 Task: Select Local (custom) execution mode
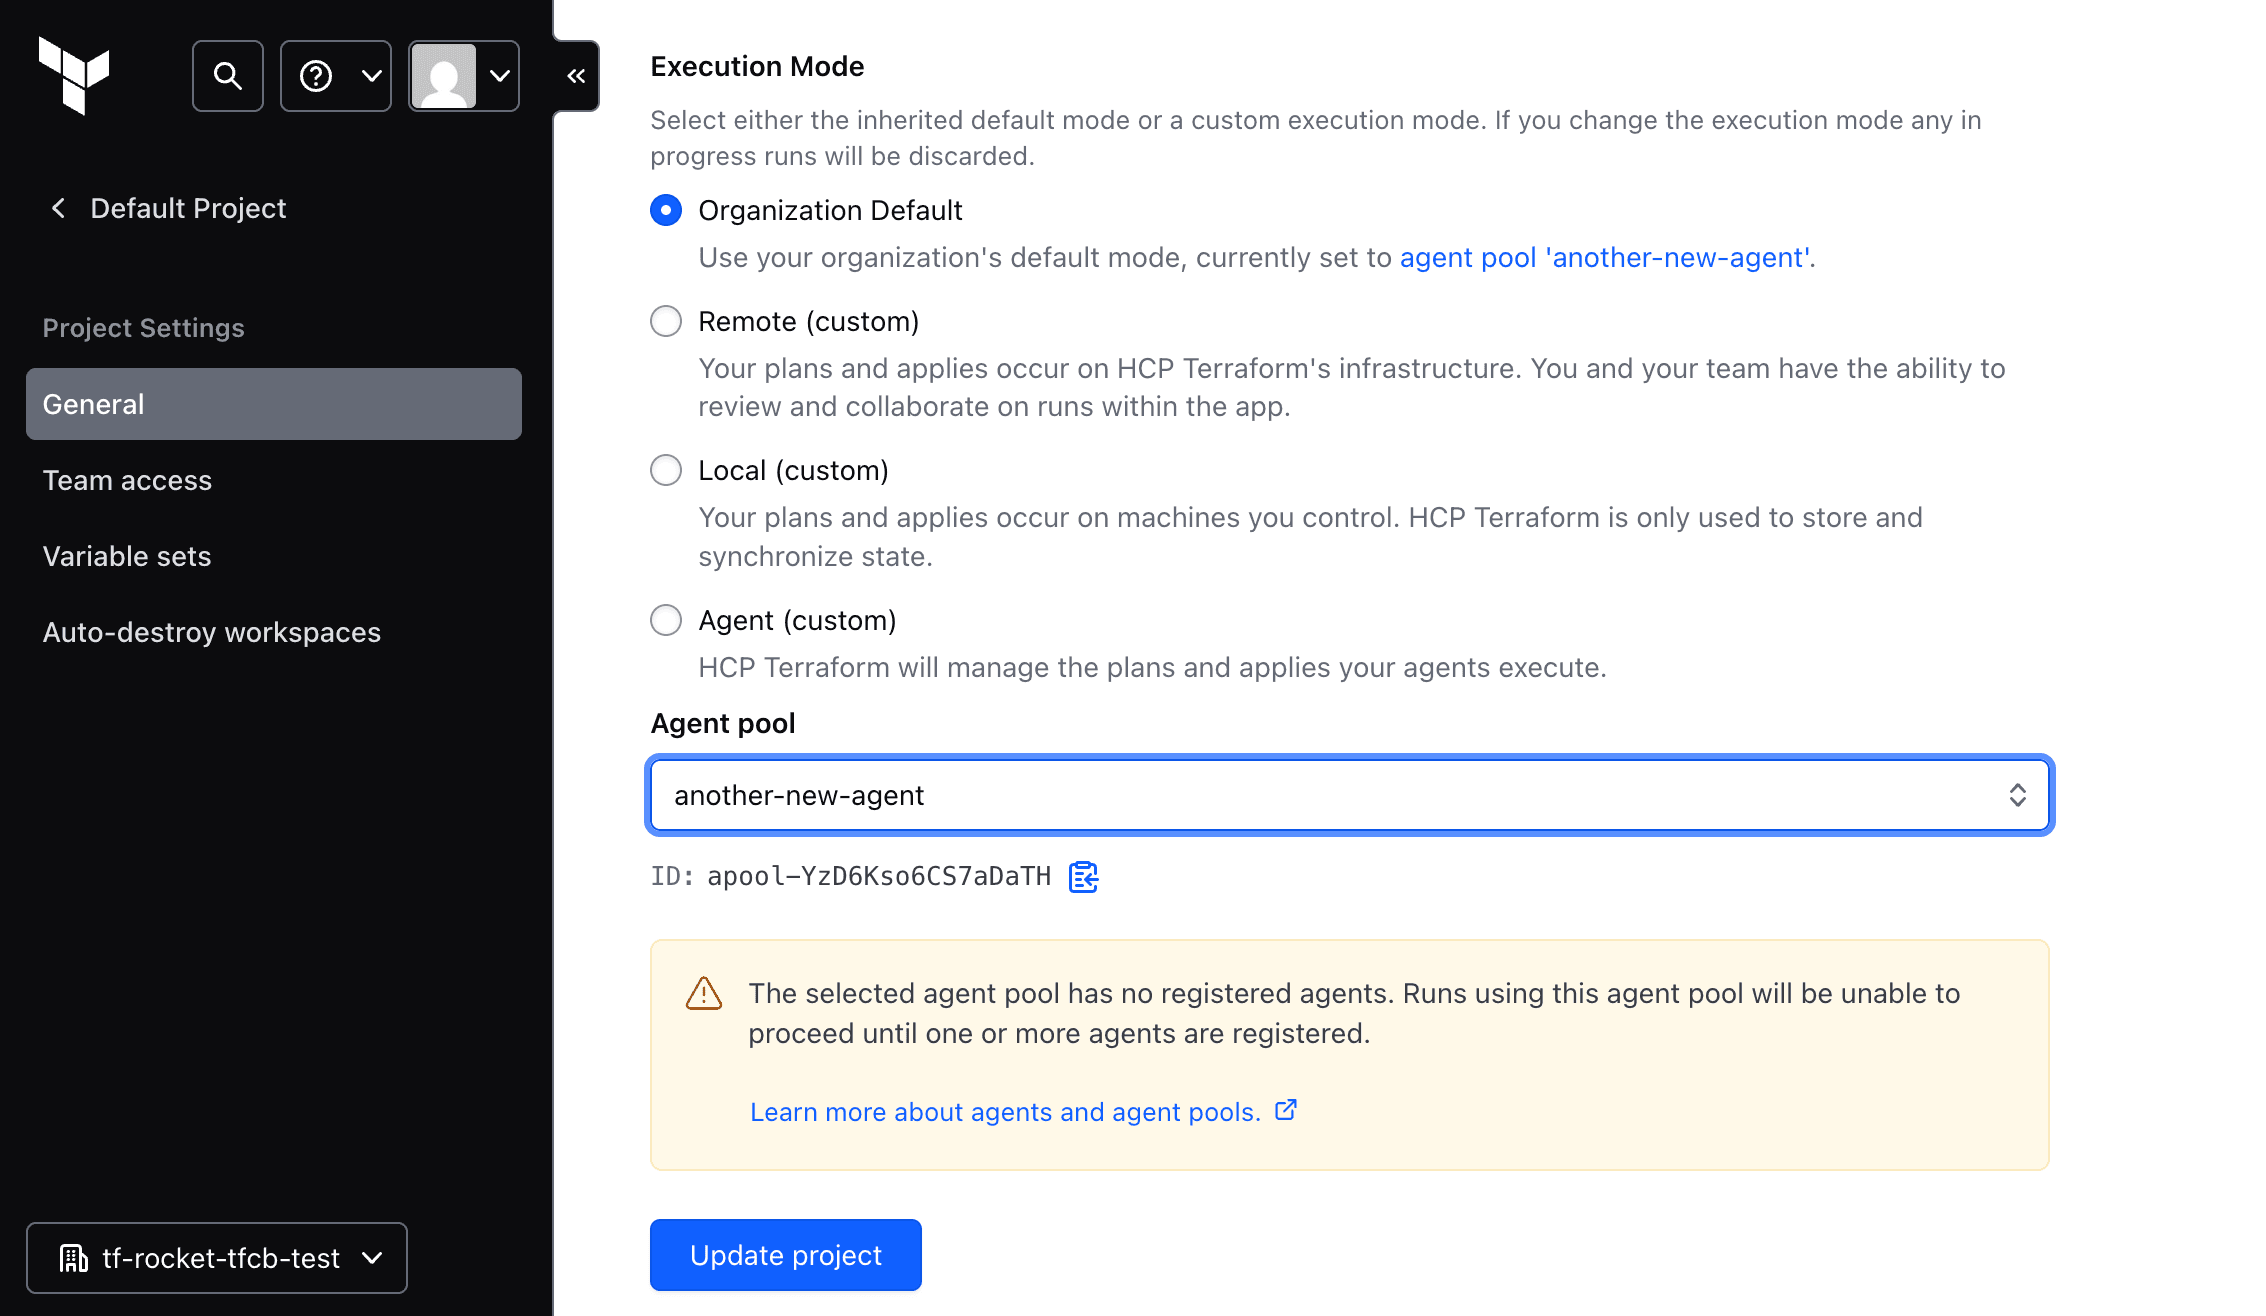coord(665,469)
